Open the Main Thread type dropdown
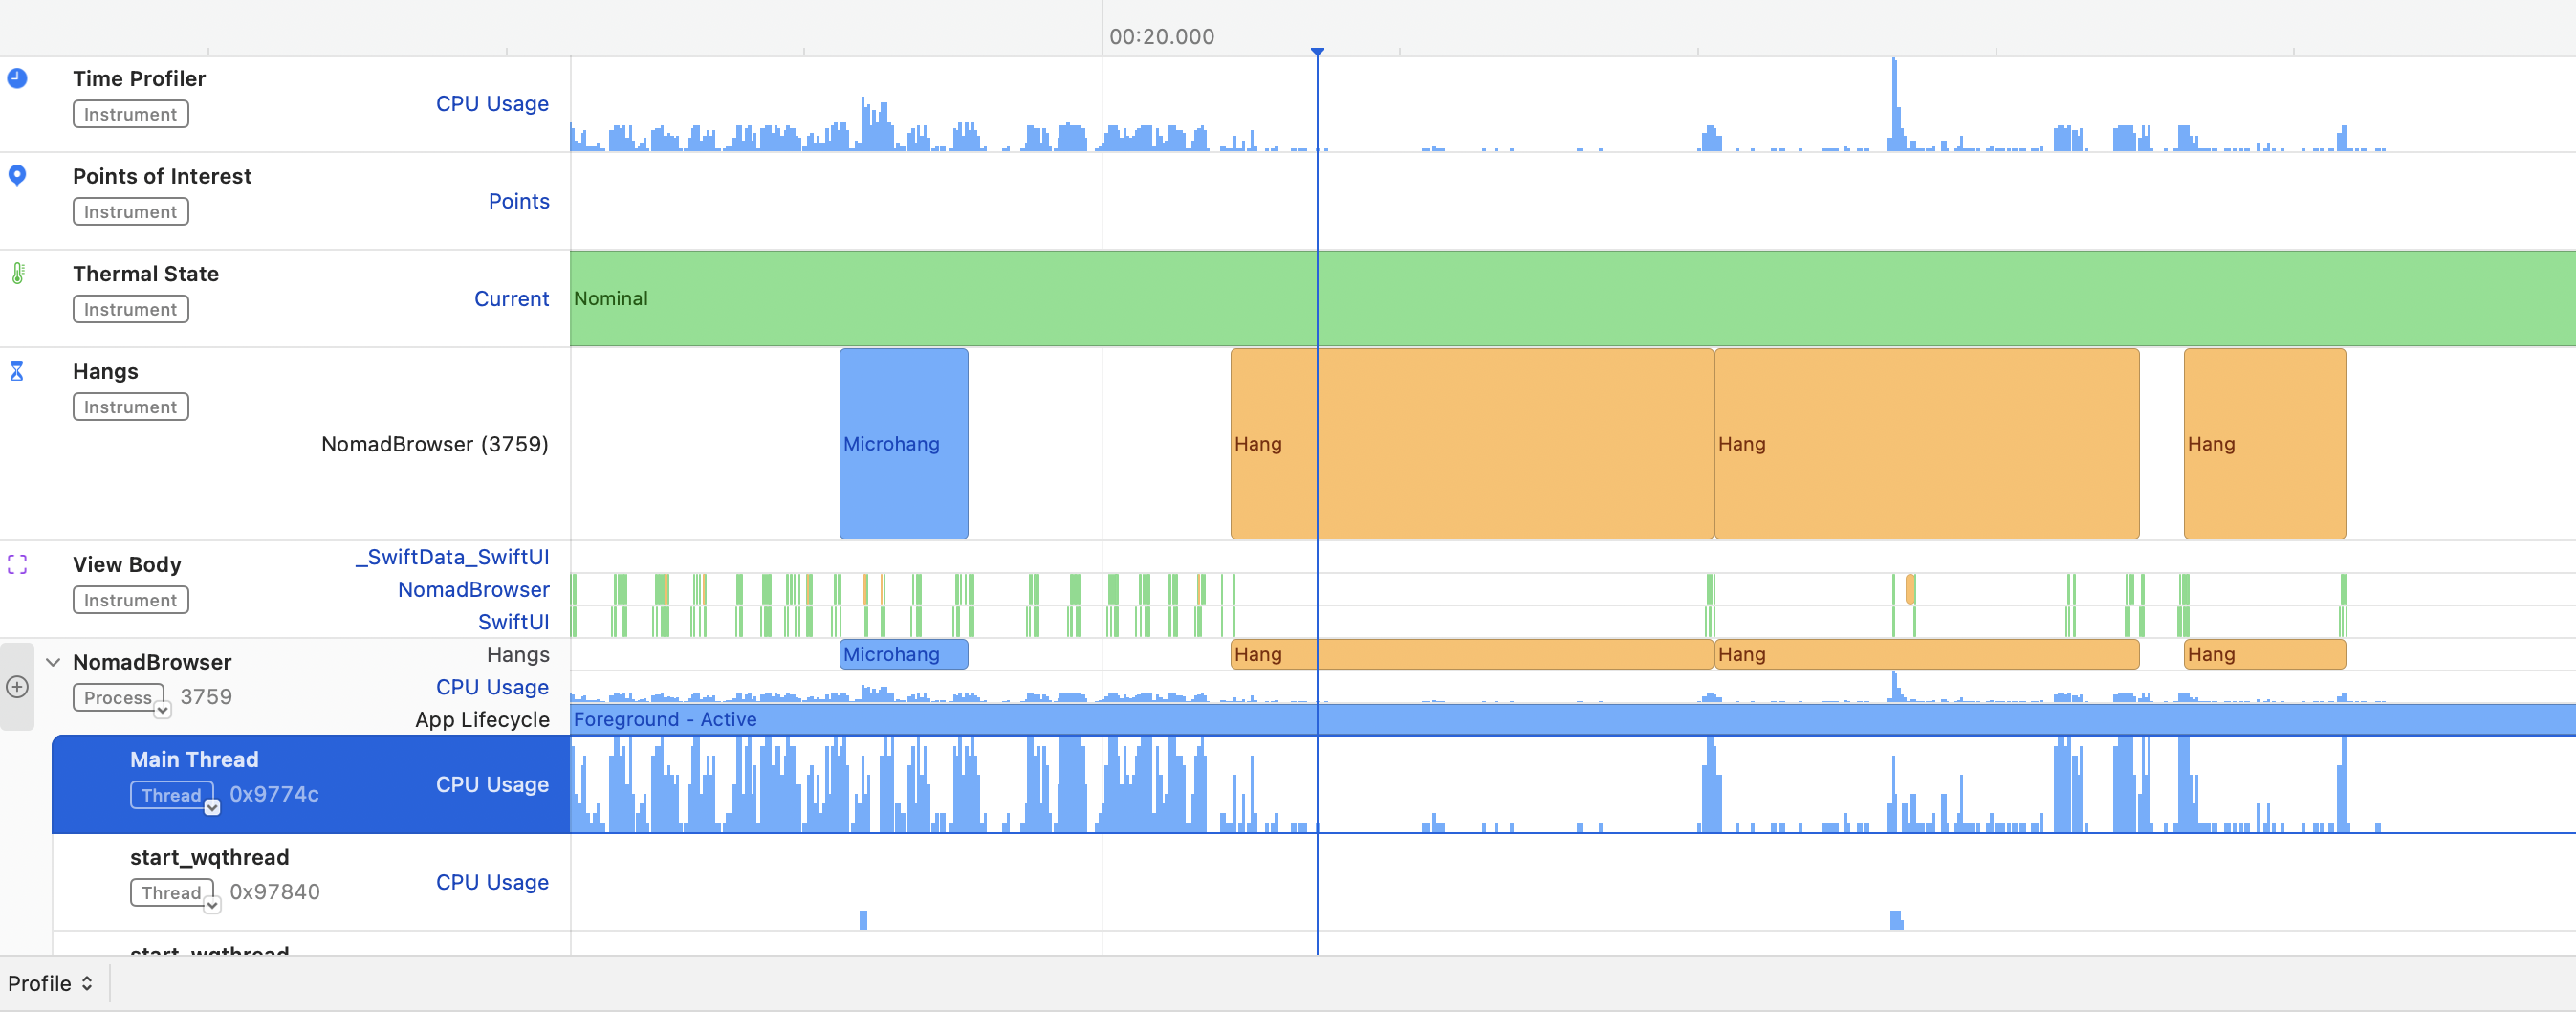The width and height of the screenshot is (2576, 1012). (x=212, y=807)
